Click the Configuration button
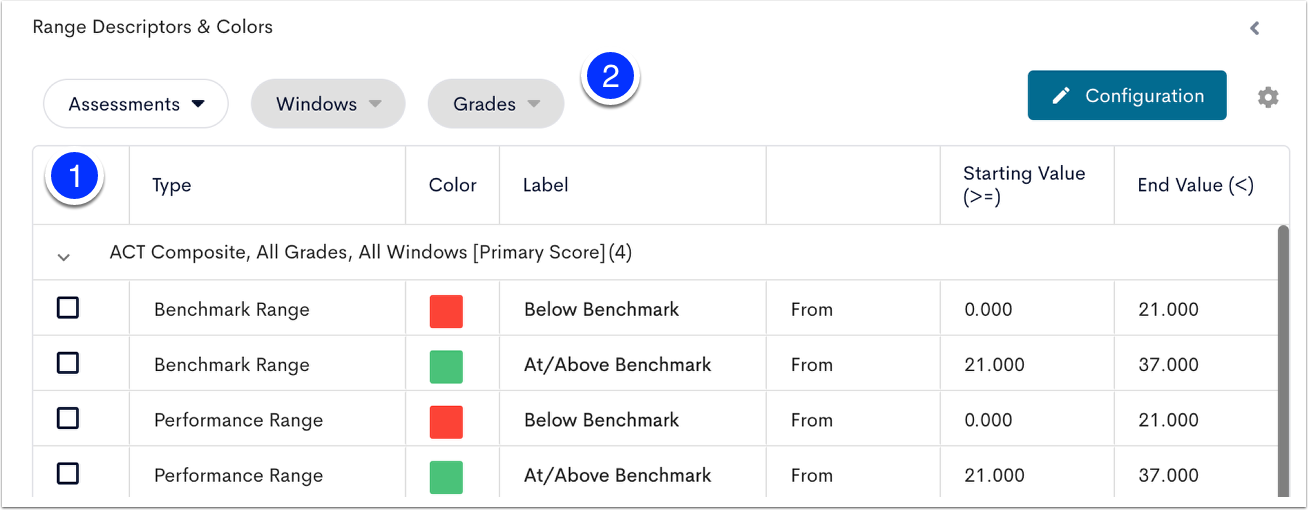1308x510 pixels. 1127,96
